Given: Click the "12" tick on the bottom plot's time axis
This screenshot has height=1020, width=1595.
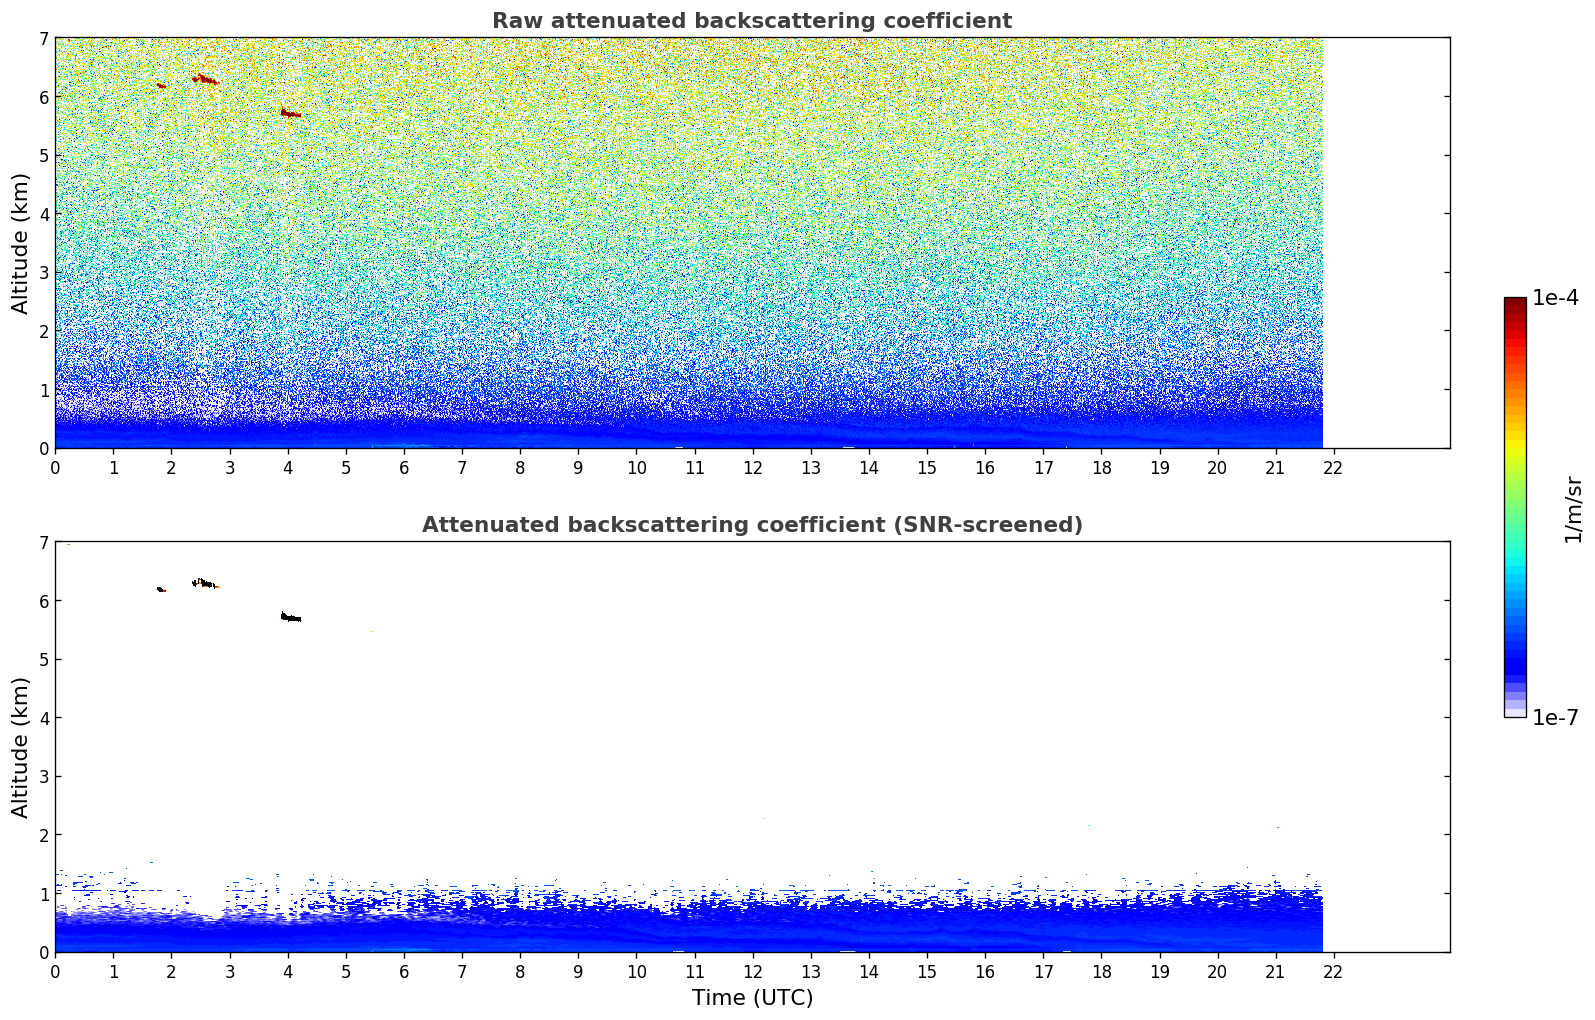Looking at the screenshot, I should [x=752, y=972].
